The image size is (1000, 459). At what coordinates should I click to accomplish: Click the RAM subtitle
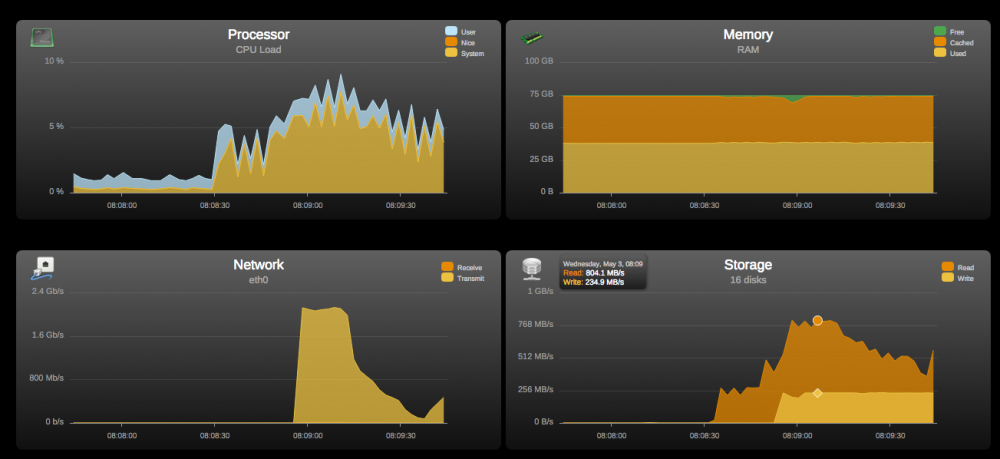point(747,50)
